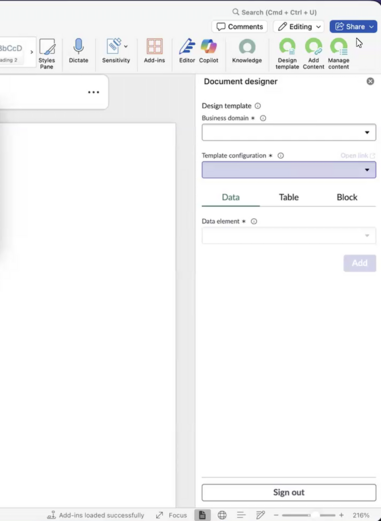The width and height of the screenshot is (381, 521).
Task: Open the Add-ins gallery
Action: [x=154, y=51]
